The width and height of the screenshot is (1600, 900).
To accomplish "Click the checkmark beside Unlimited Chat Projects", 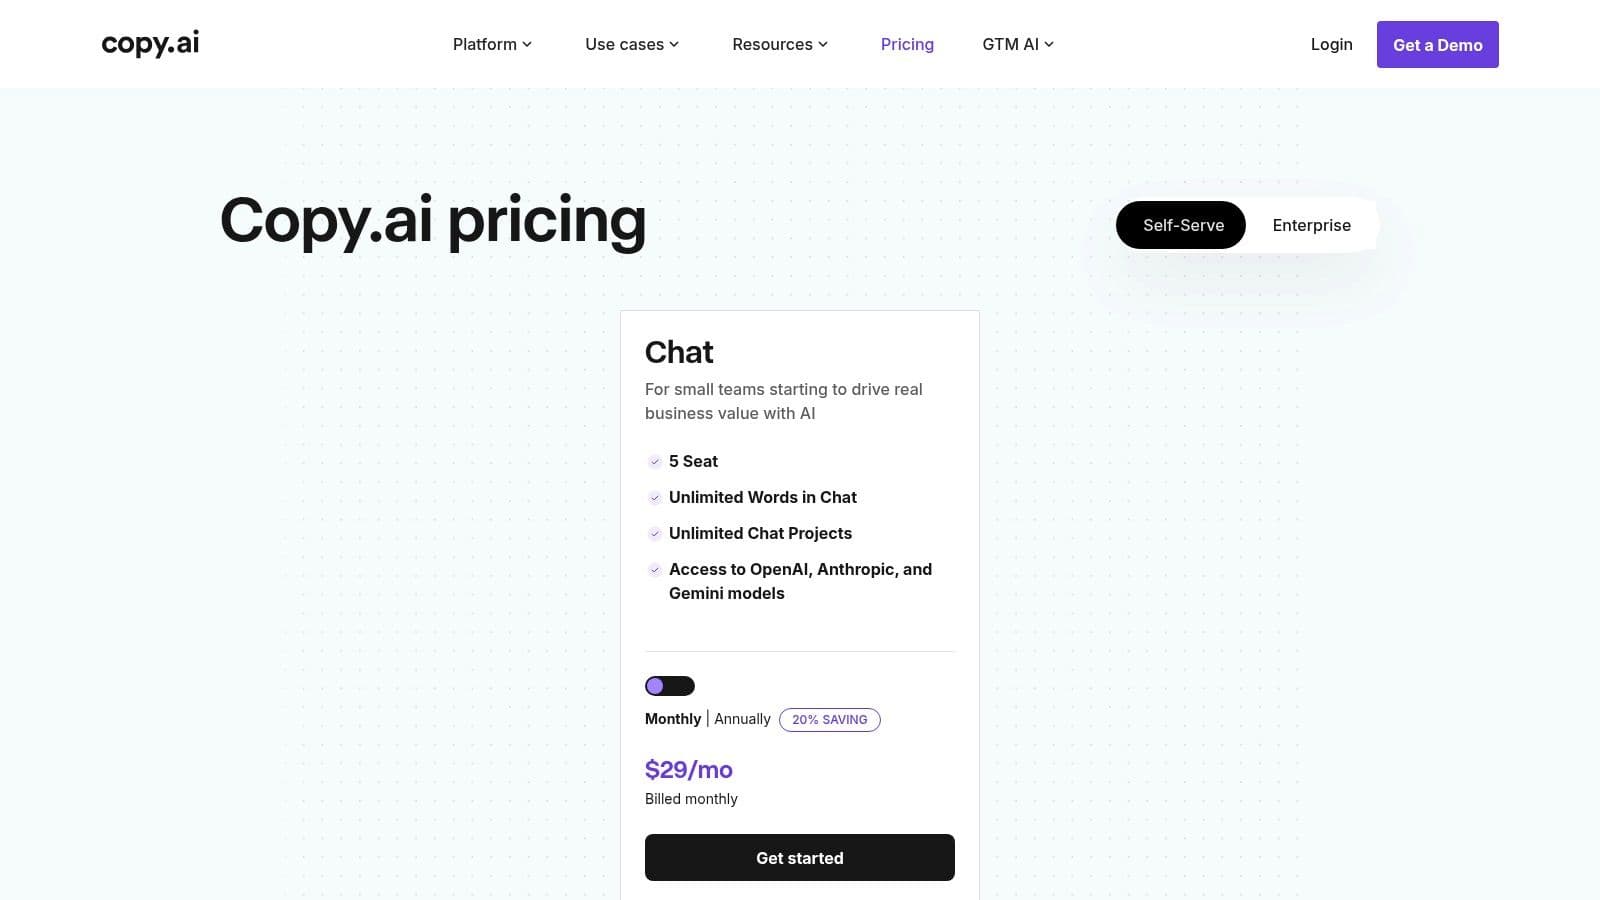I will click(x=655, y=534).
